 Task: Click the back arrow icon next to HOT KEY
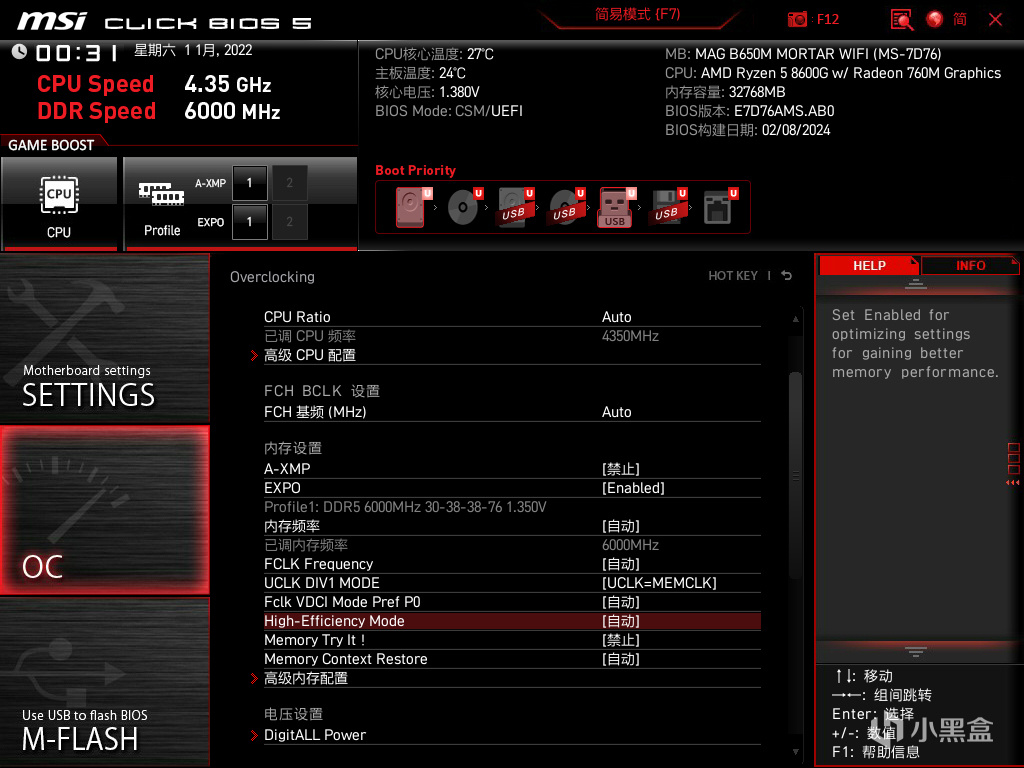point(786,276)
